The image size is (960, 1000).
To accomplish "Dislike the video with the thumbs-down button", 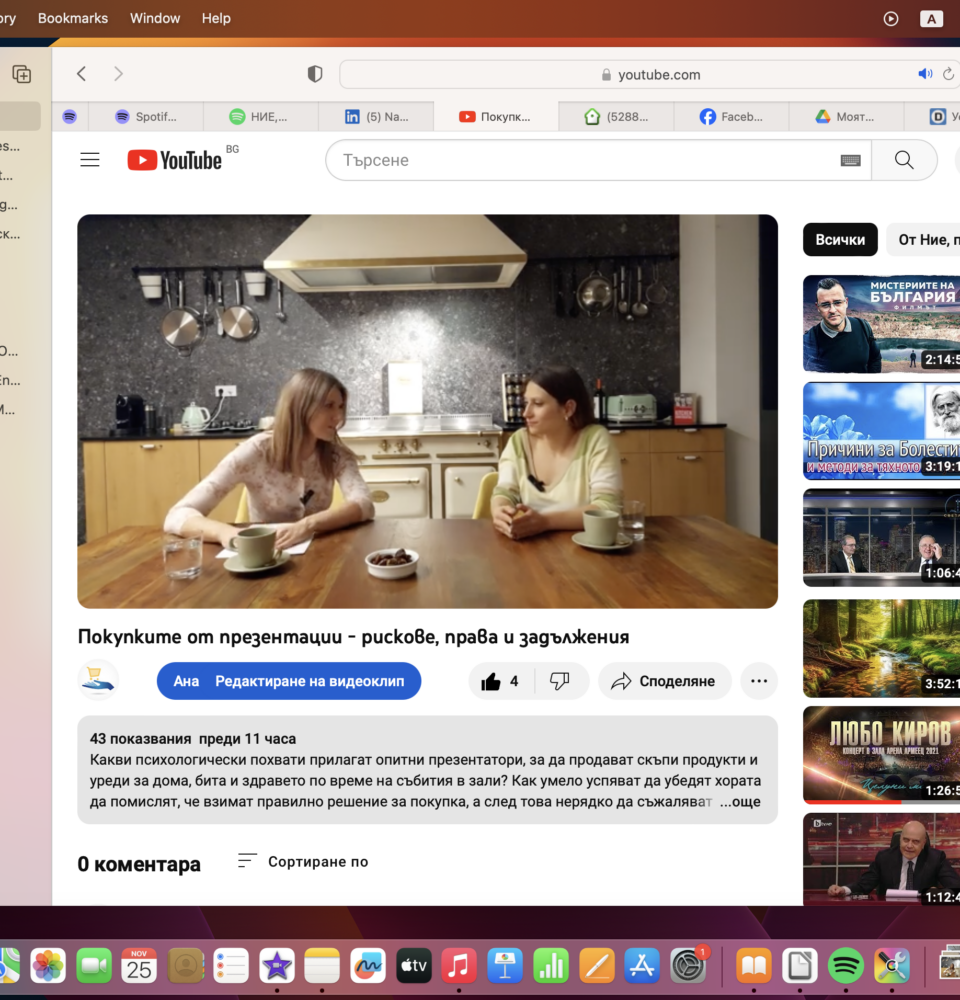I will [x=560, y=681].
